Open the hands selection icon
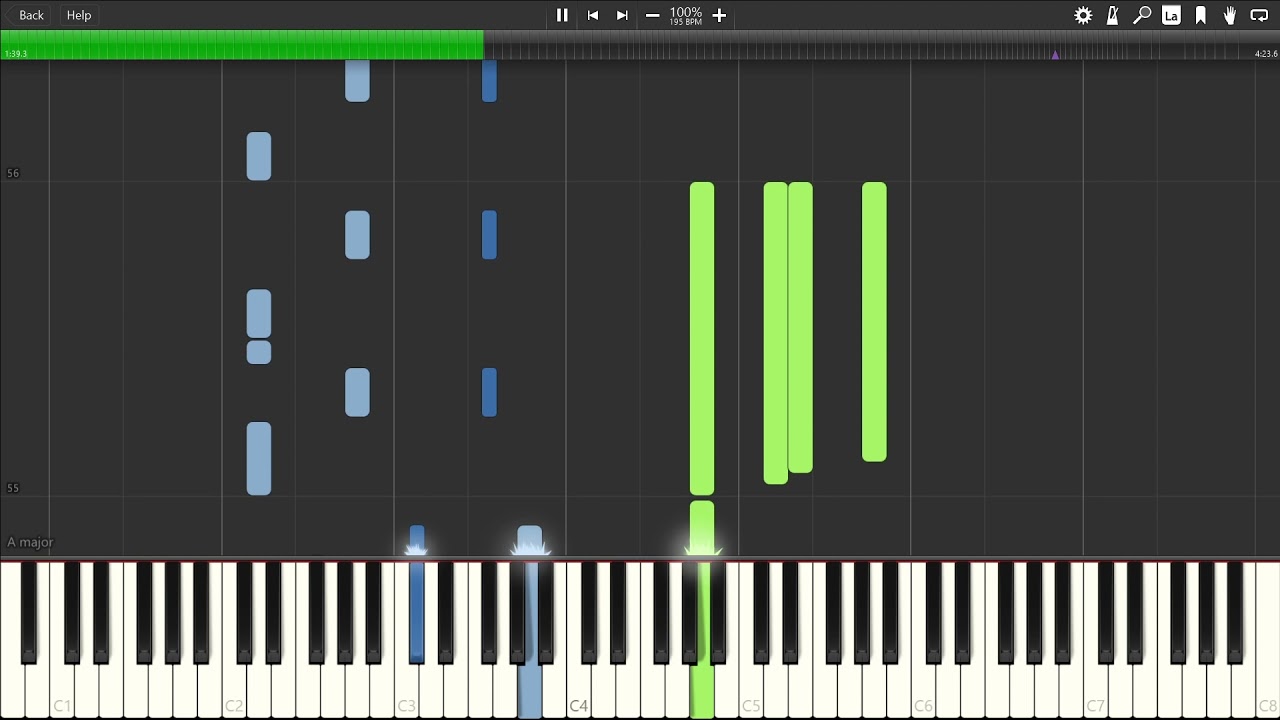 [x=1230, y=15]
